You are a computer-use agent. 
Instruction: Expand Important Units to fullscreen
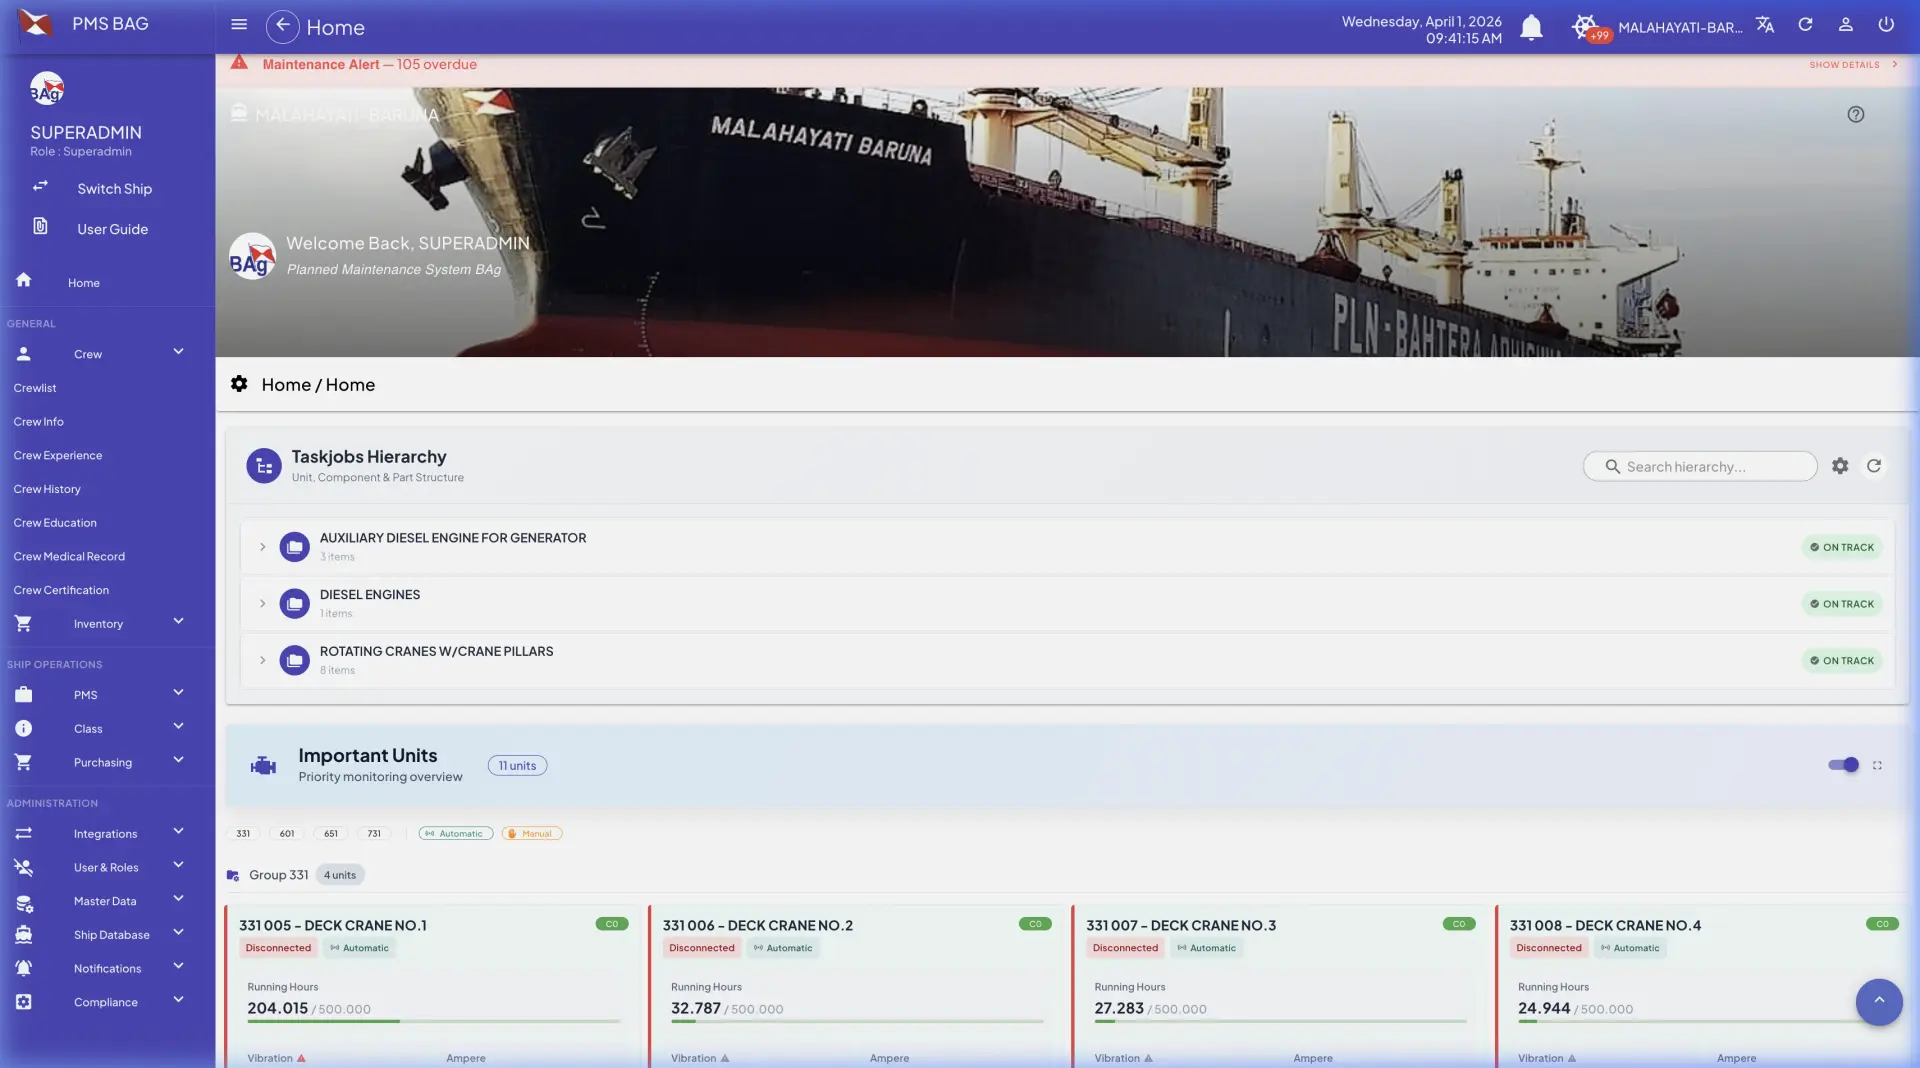point(1877,766)
